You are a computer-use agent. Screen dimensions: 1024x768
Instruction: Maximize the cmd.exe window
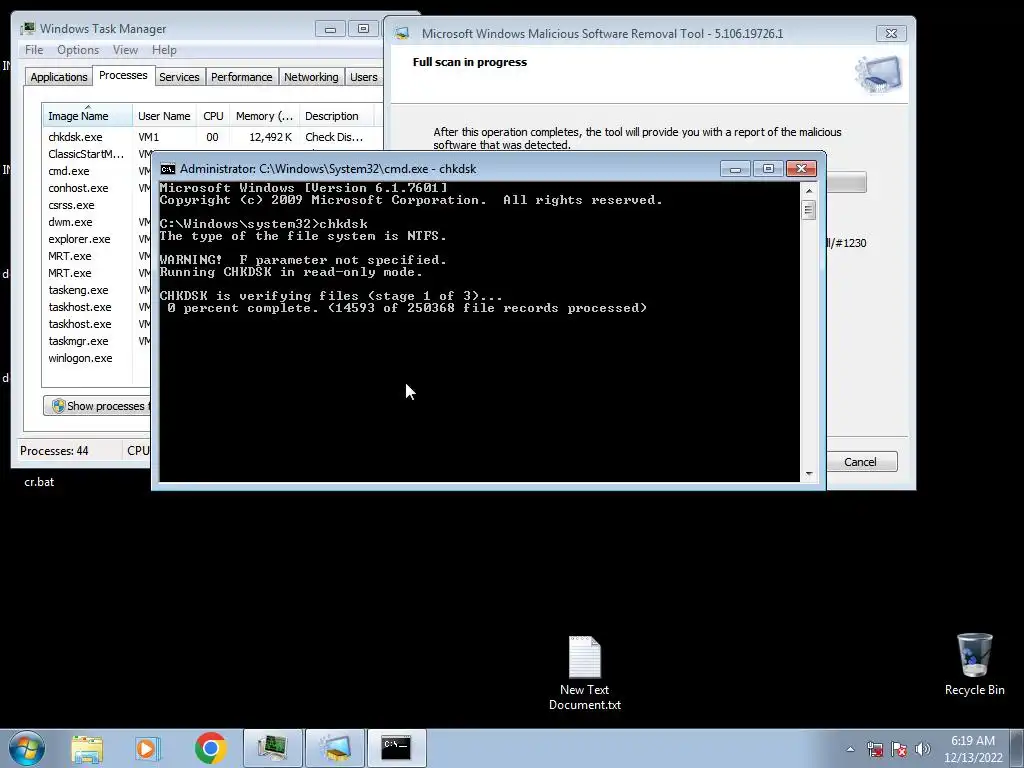click(x=768, y=169)
